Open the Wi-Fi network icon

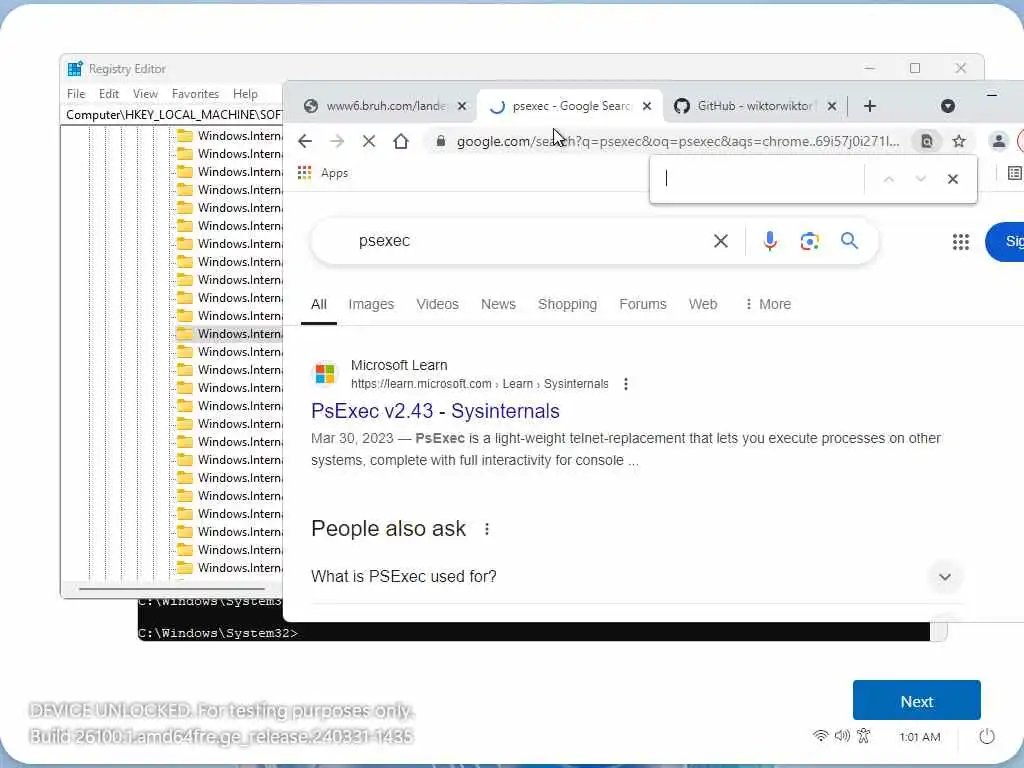[x=820, y=736]
